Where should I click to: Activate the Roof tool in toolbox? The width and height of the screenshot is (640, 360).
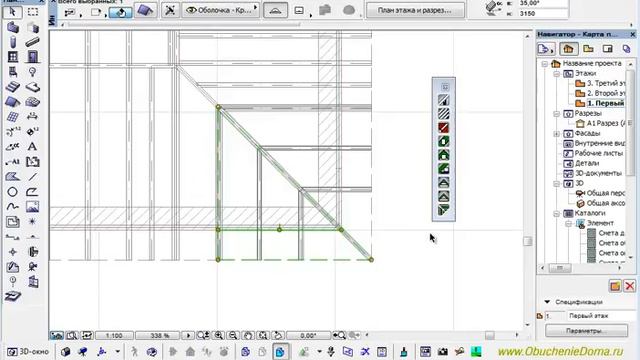click(x=12, y=102)
